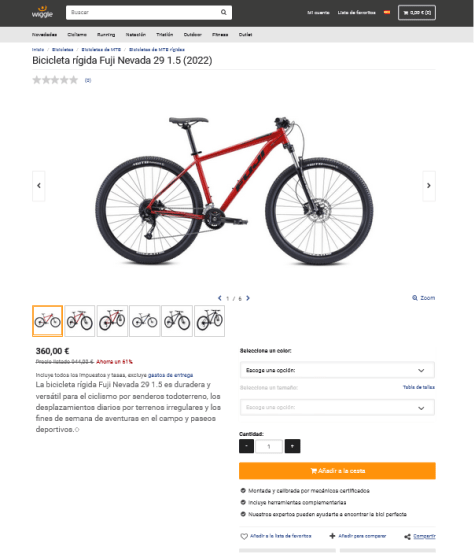Screen dimensions: 475x554
Task: Decrease quantity with minus button
Action: pyautogui.click(x=246, y=446)
